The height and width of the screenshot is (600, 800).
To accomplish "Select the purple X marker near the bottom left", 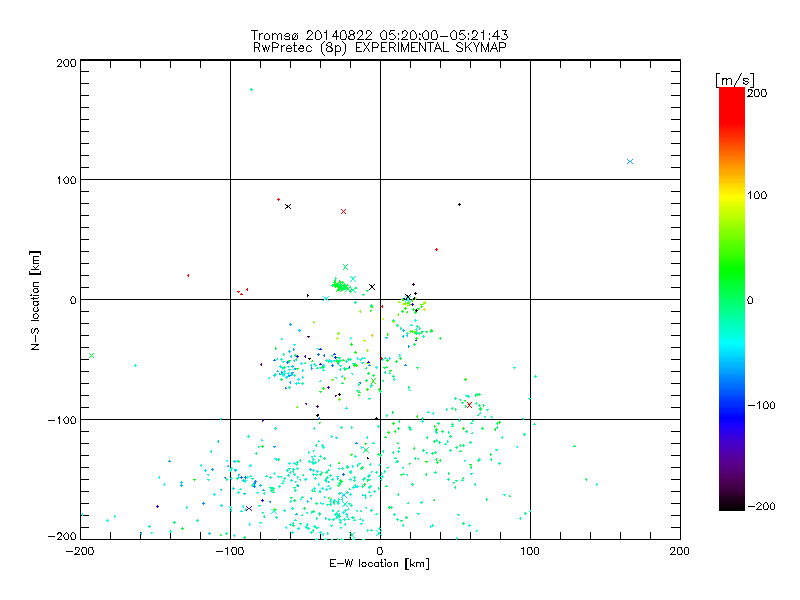I will [249, 508].
